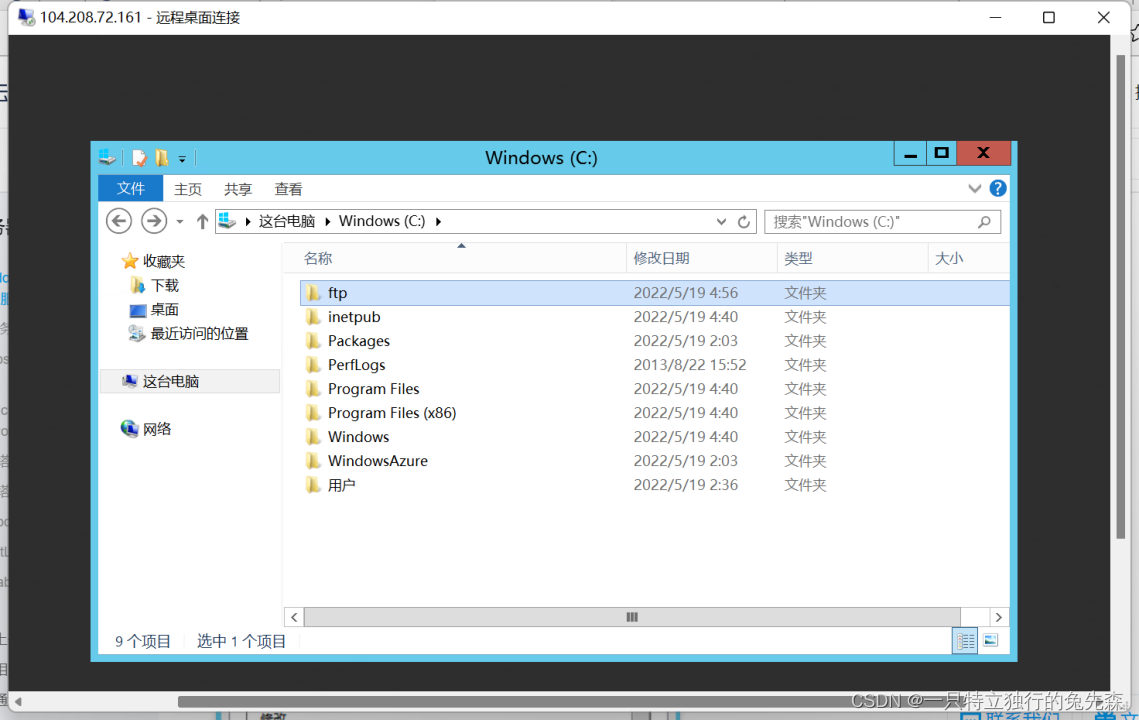Select the WindowsAzure folder icon
The height and width of the screenshot is (720, 1139).
click(313, 461)
